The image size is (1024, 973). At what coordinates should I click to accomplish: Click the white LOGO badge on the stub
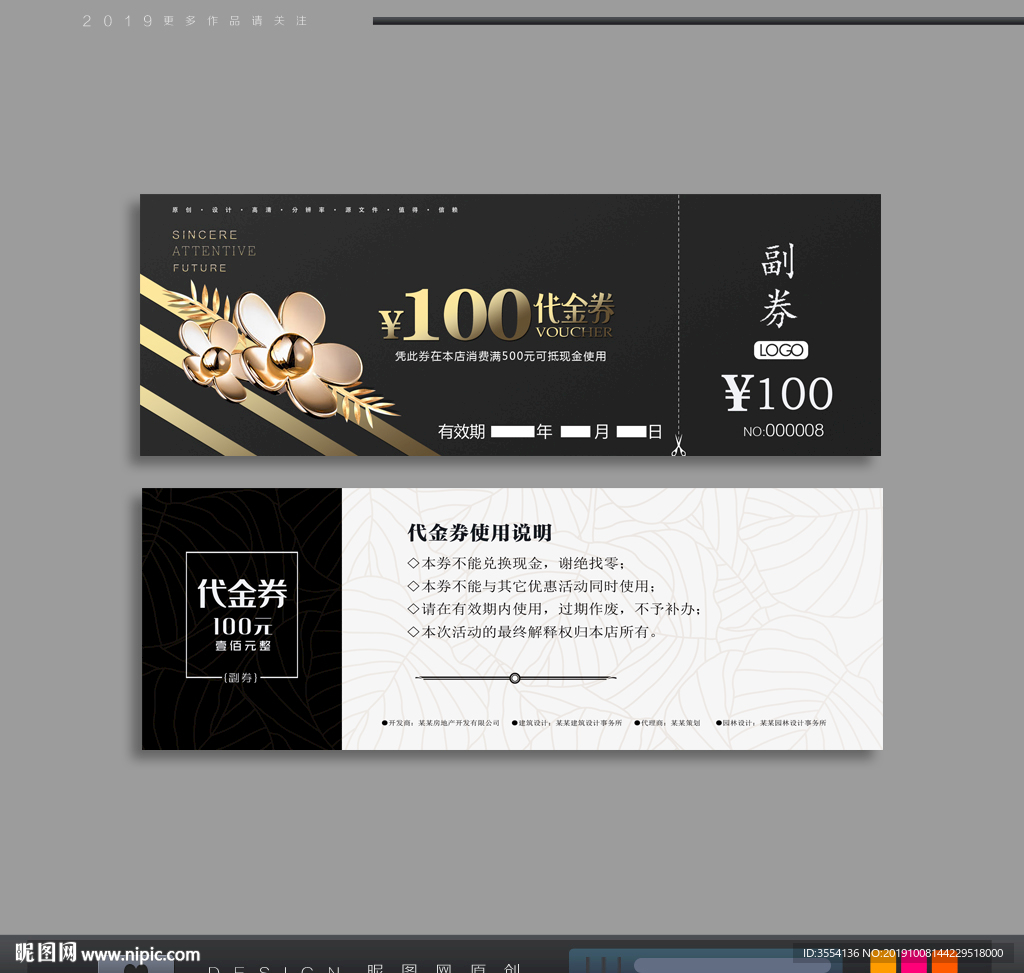[x=781, y=350]
